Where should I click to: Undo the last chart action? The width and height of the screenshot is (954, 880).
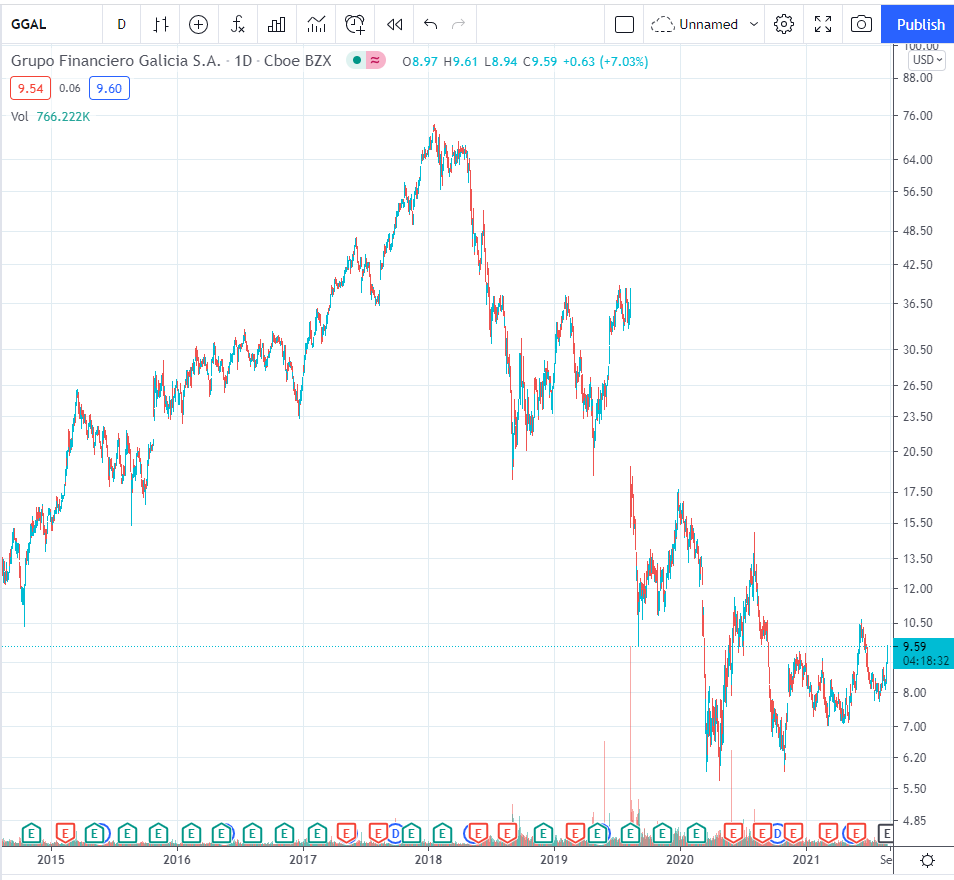[430, 24]
